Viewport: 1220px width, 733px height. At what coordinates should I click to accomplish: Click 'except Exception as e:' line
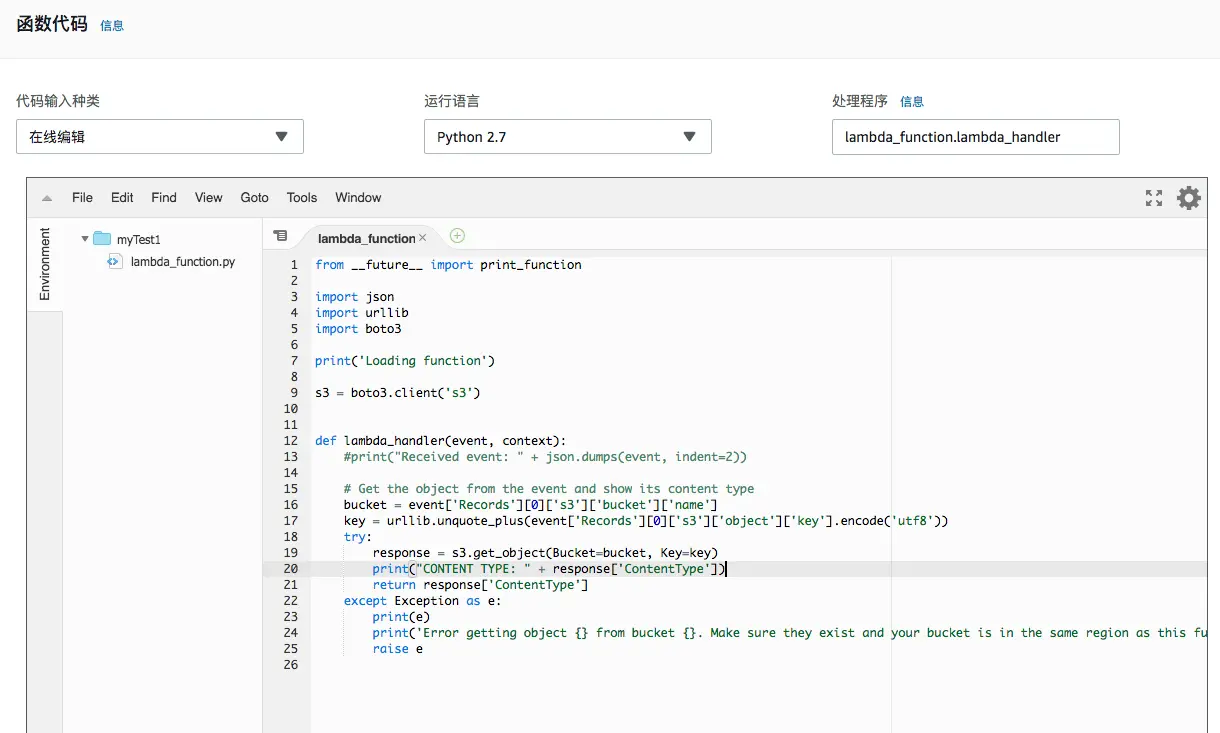(422, 601)
